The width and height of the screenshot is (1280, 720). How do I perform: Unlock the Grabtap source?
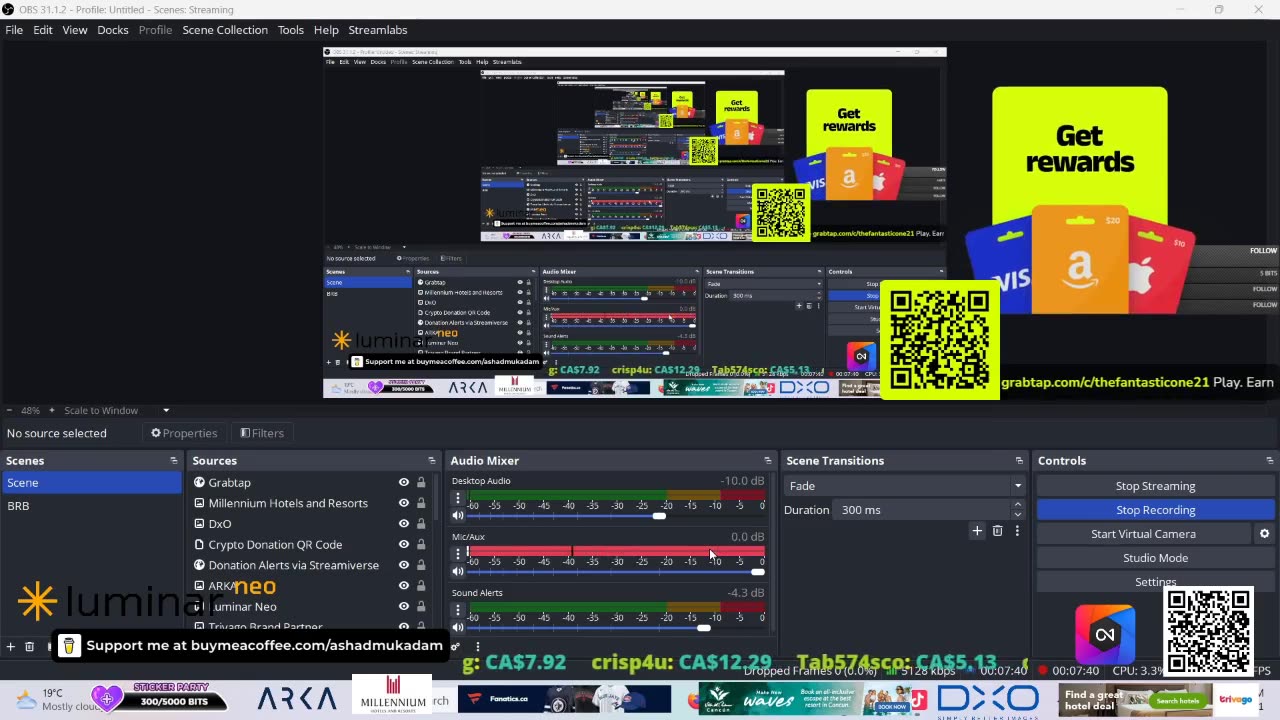421,482
